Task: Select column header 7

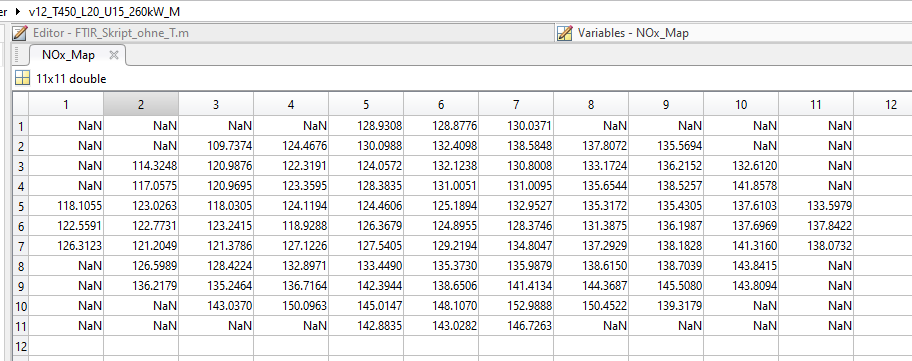Action: coord(516,105)
